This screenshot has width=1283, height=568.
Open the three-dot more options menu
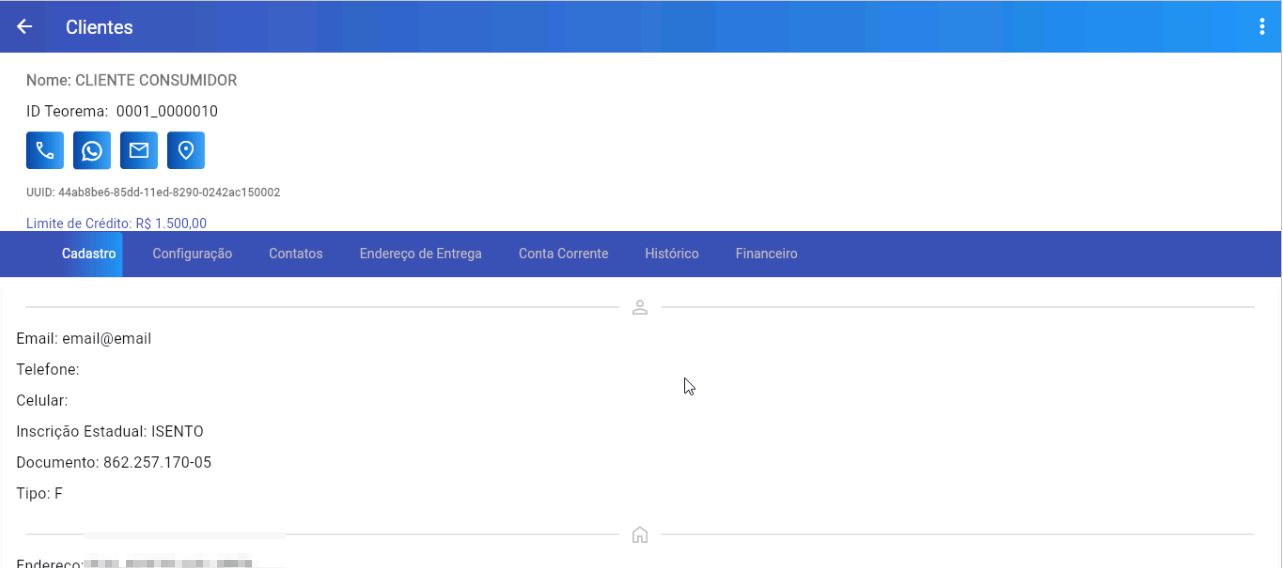1262,27
